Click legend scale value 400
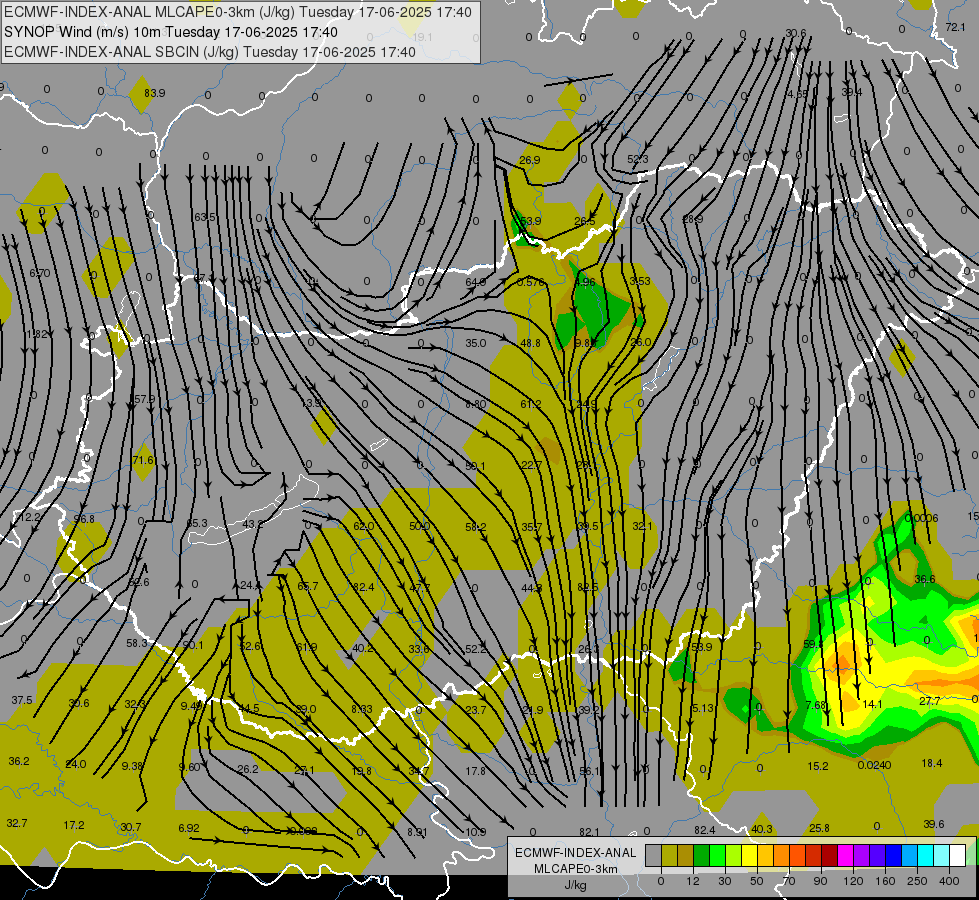Viewport: 979px width, 900px height. [x=949, y=881]
